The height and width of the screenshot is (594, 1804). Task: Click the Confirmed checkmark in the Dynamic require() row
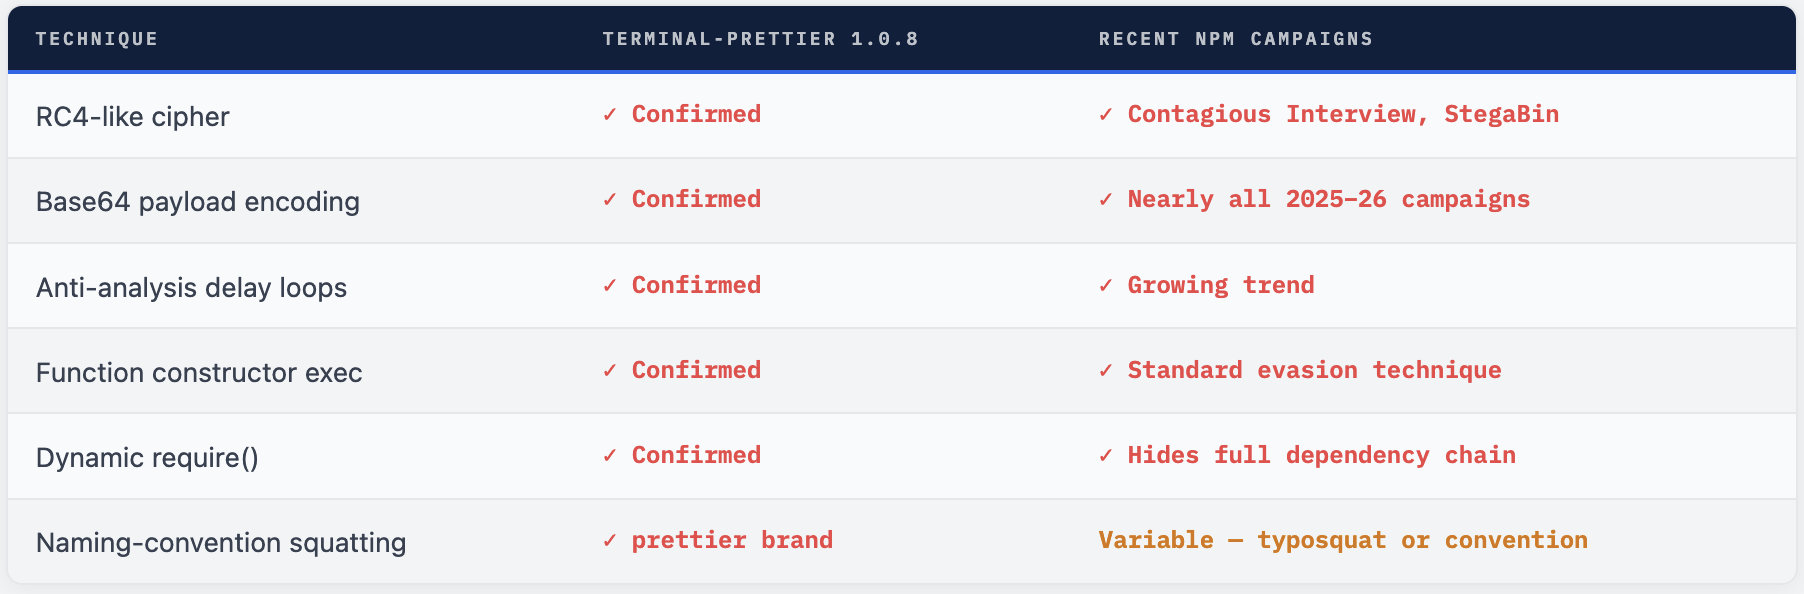pyautogui.click(x=609, y=456)
